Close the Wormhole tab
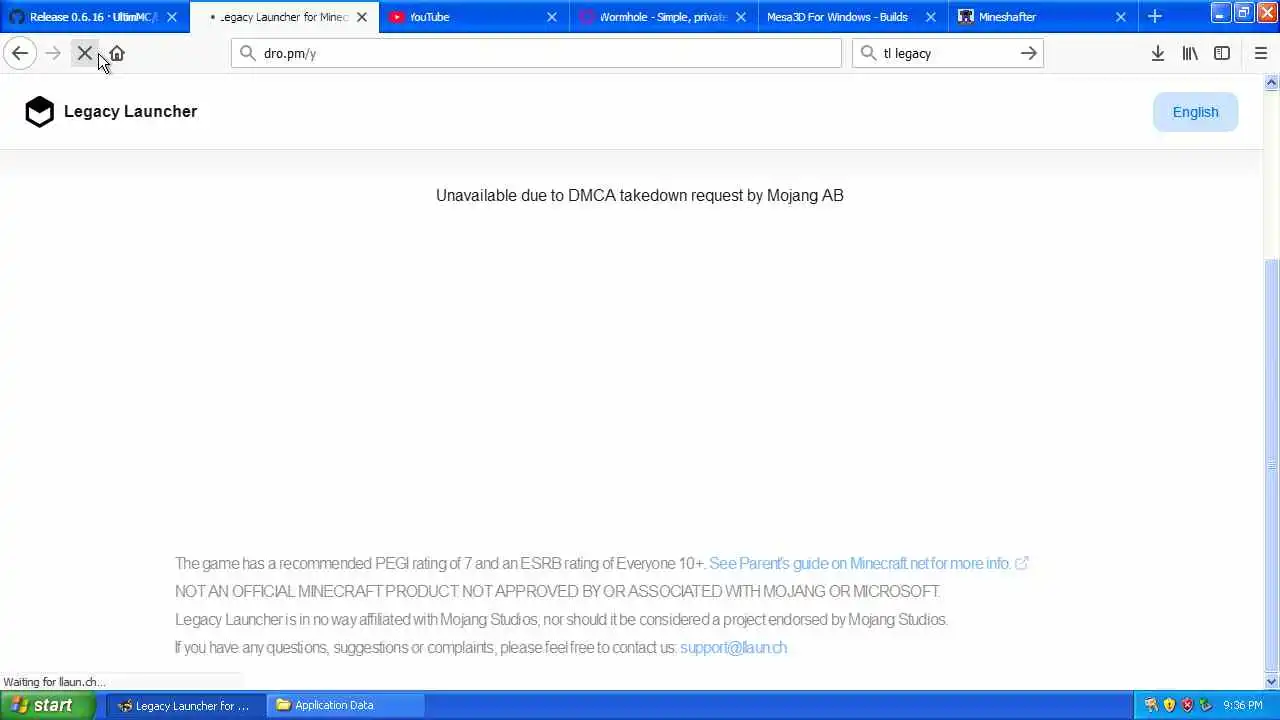 [741, 17]
